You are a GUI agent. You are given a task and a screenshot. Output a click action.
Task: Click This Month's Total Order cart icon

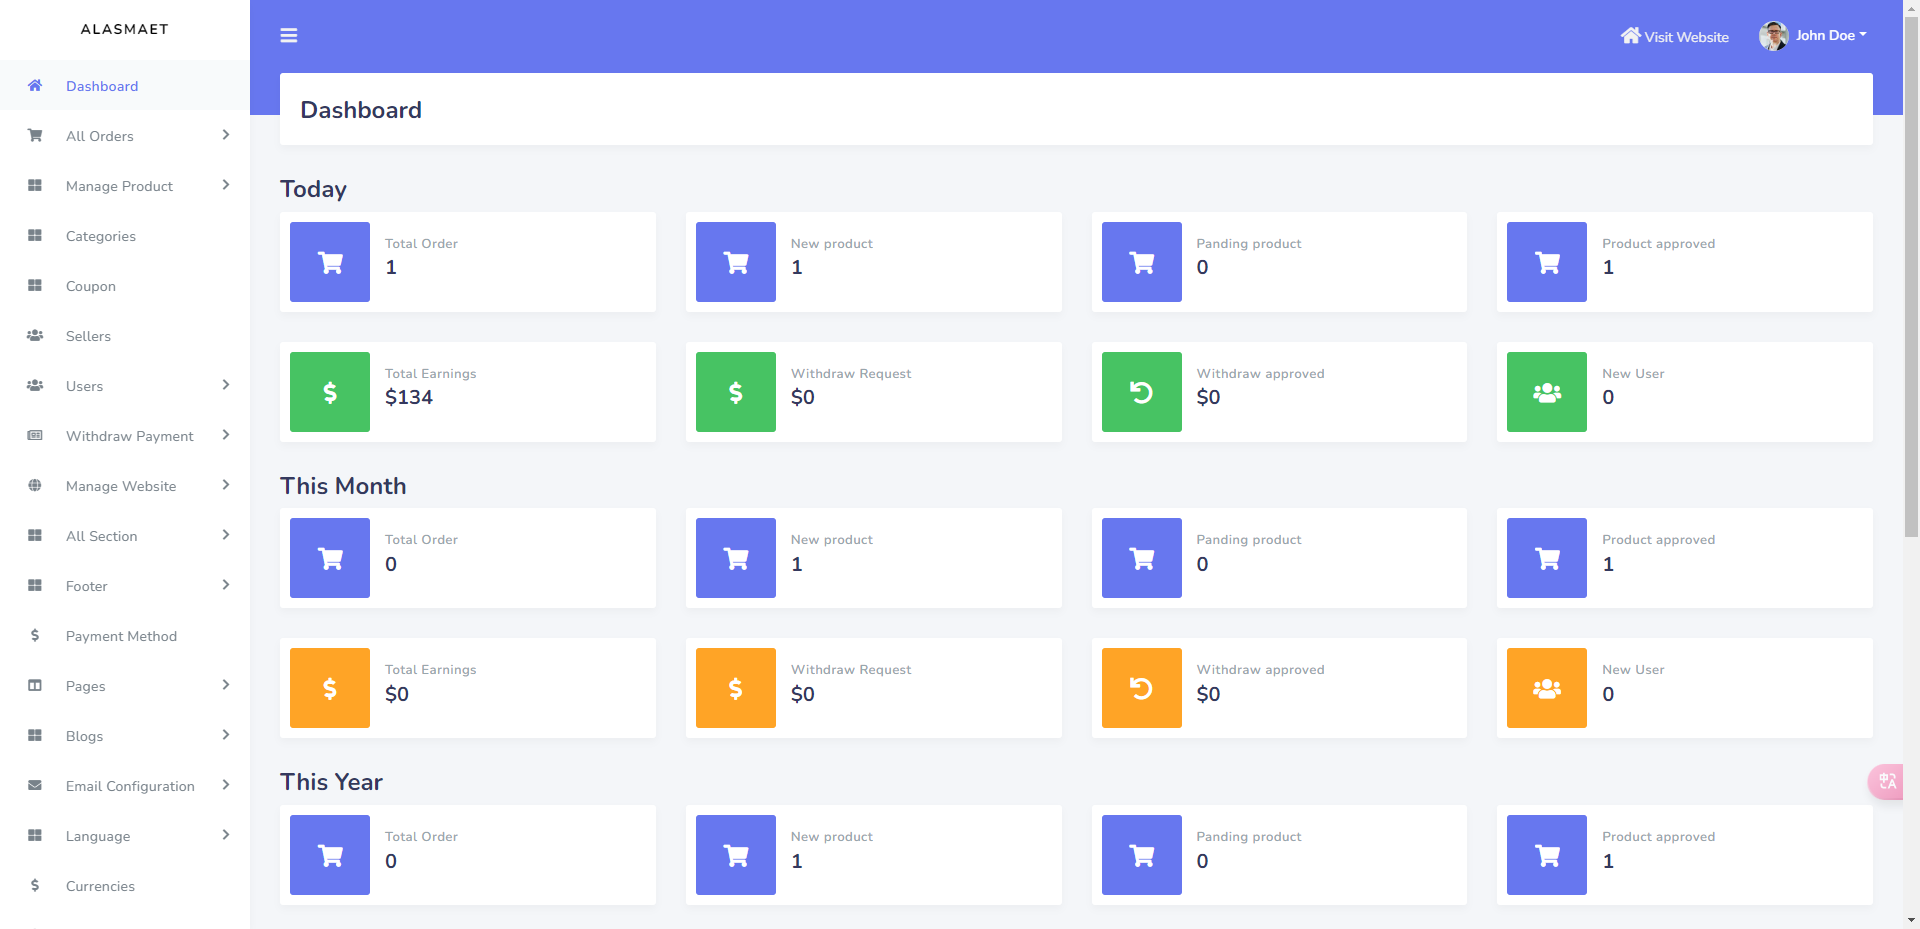pyautogui.click(x=330, y=558)
